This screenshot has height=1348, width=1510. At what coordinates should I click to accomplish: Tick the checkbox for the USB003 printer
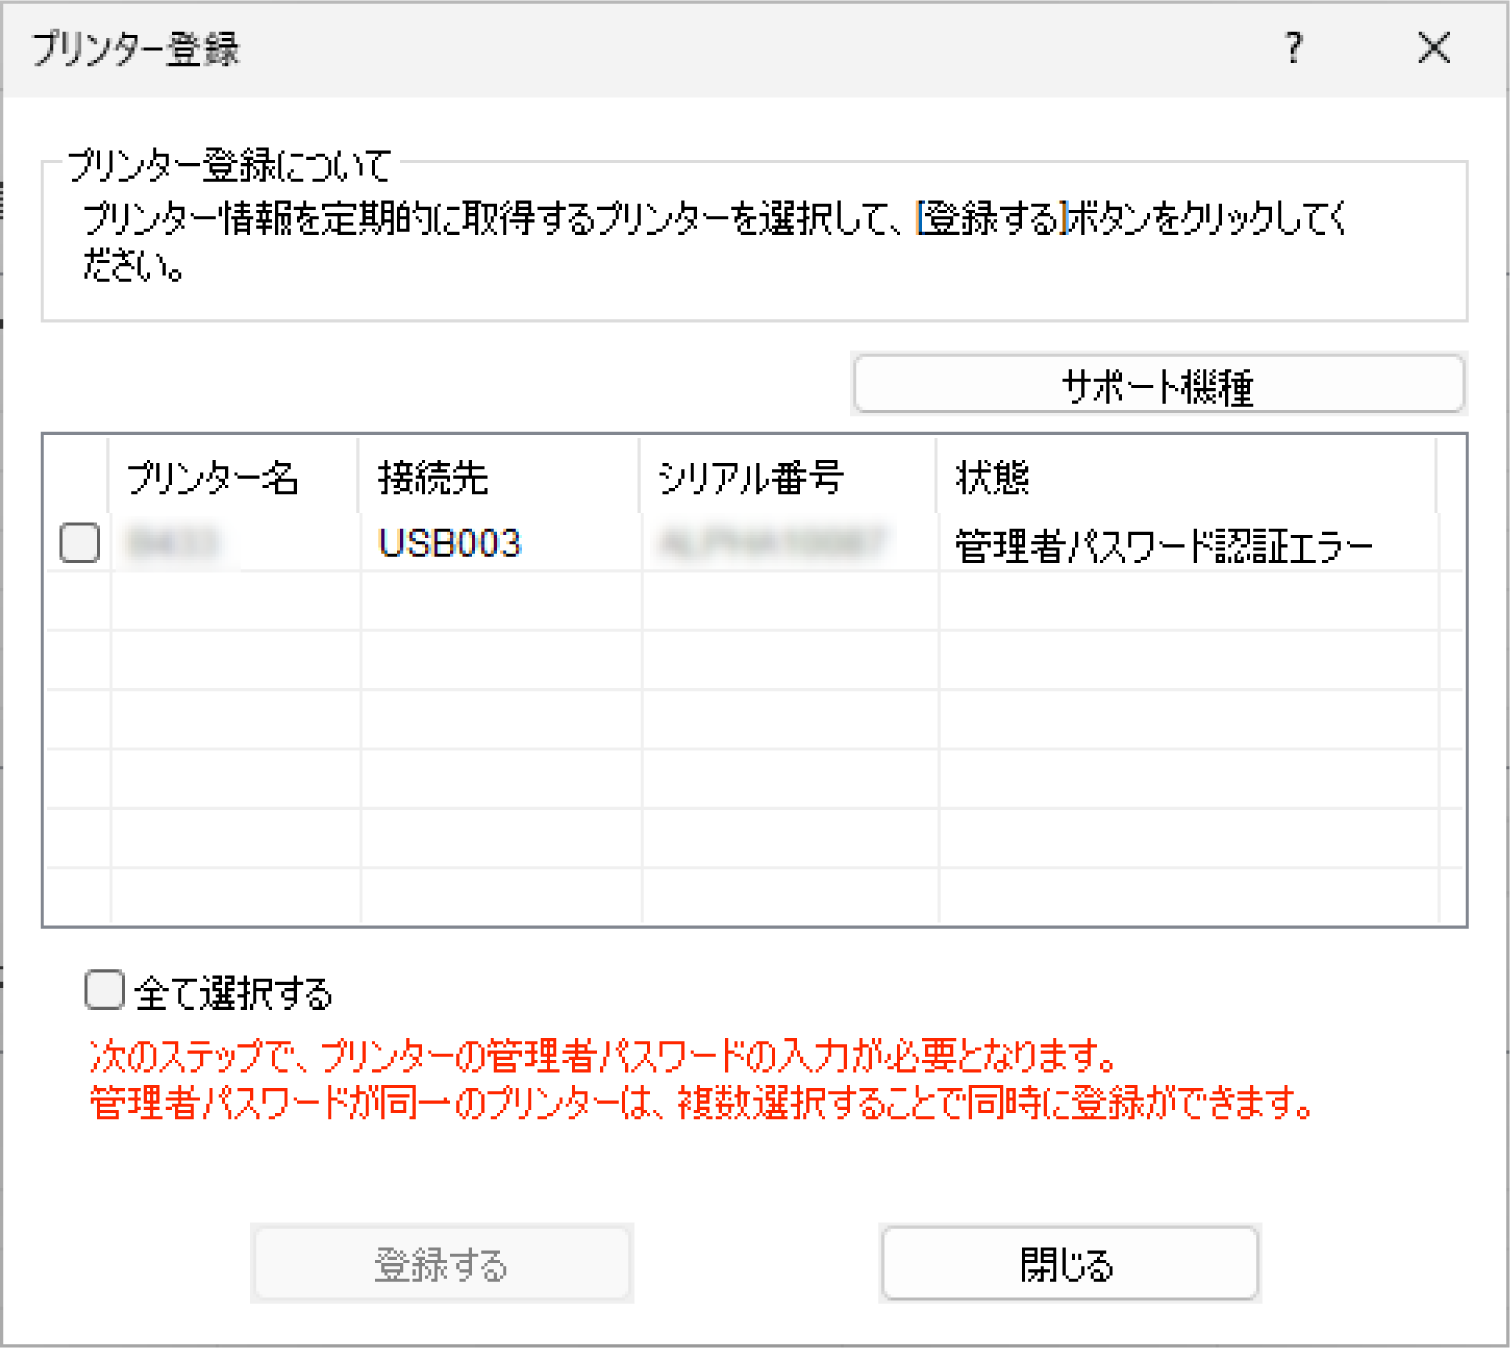(80, 543)
